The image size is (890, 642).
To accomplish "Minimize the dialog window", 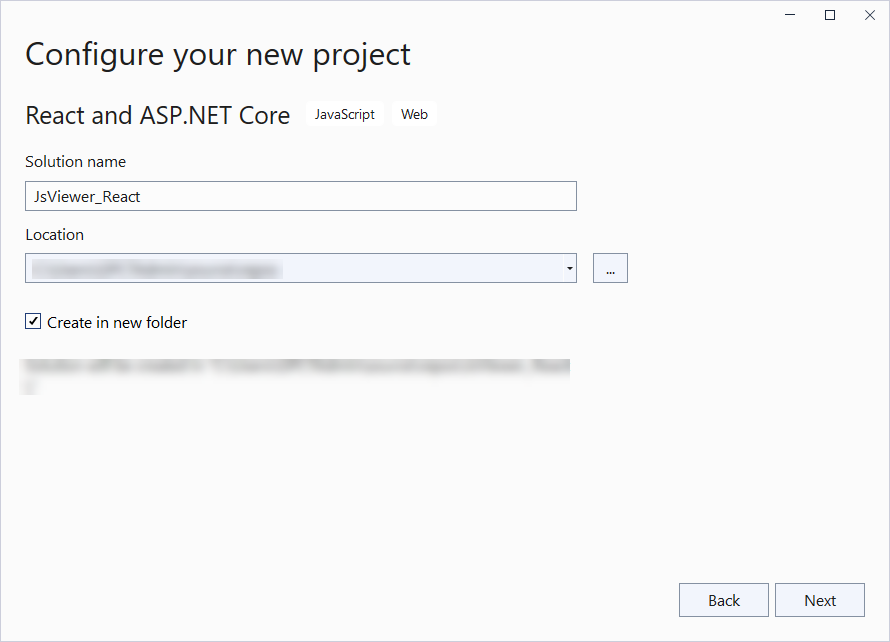I will (x=790, y=15).
